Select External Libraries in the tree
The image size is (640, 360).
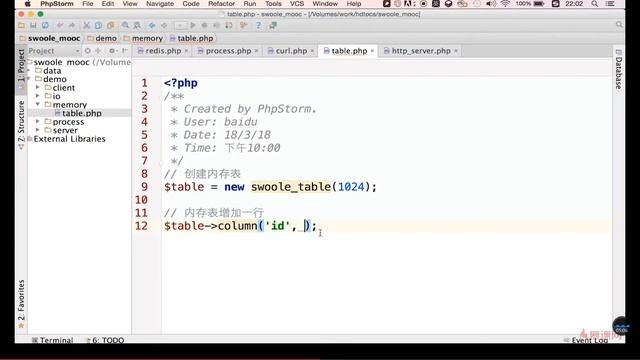(x=69, y=139)
